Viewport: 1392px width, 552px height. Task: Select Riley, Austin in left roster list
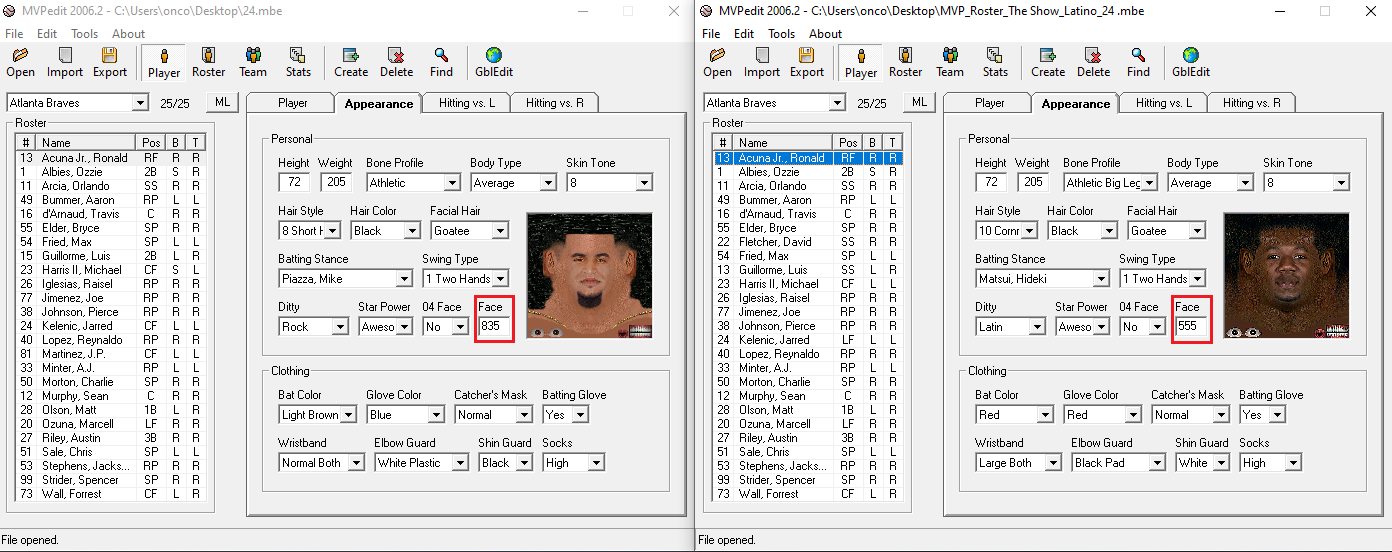click(x=109, y=438)
